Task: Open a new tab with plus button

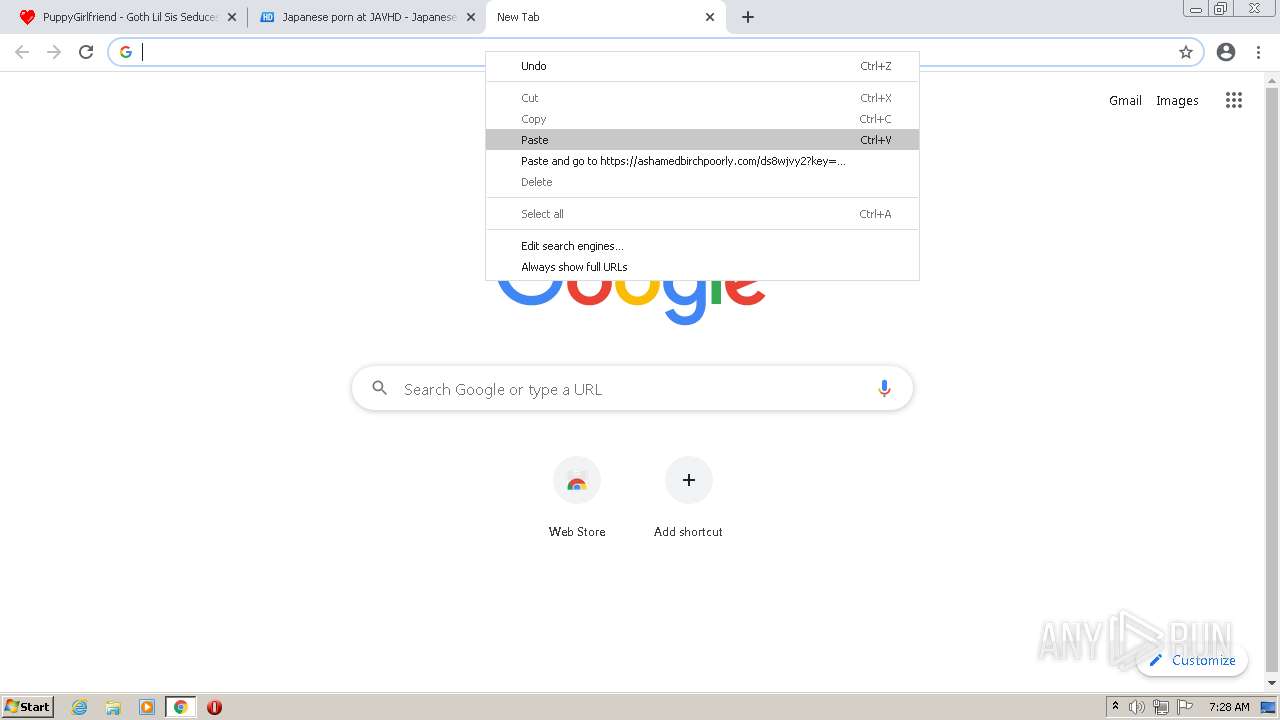Action: tap(748, 17)
